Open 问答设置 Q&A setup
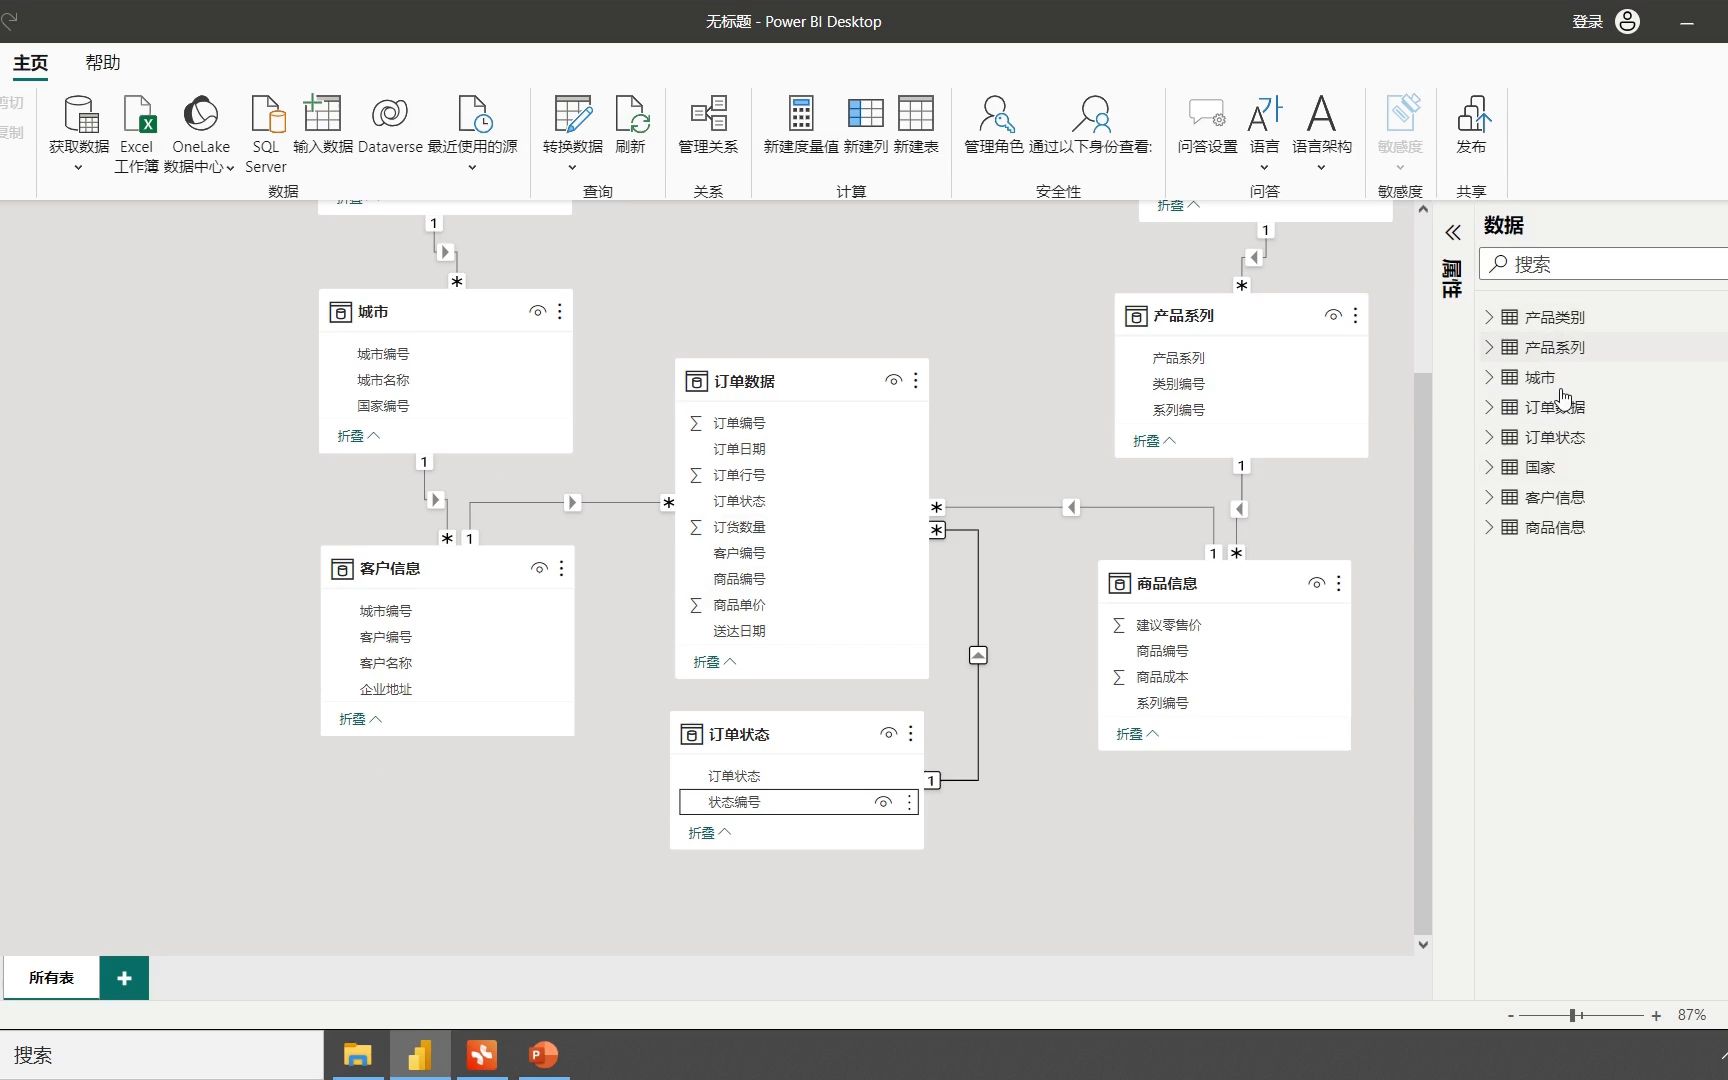 1207,125
